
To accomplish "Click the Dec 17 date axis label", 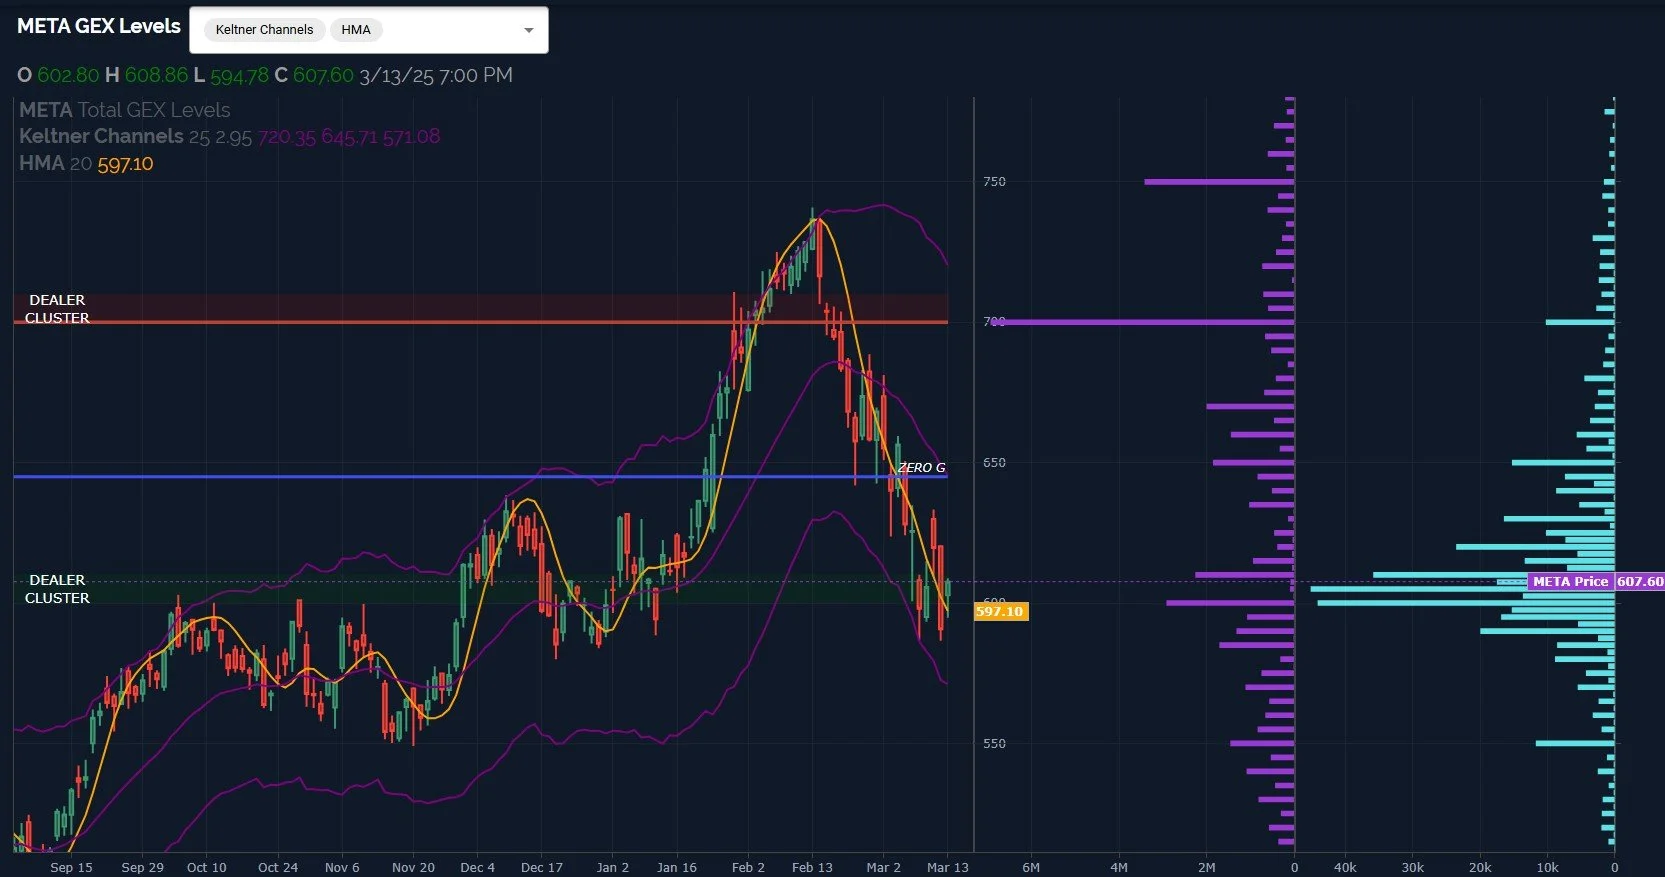I will (542, 867).
